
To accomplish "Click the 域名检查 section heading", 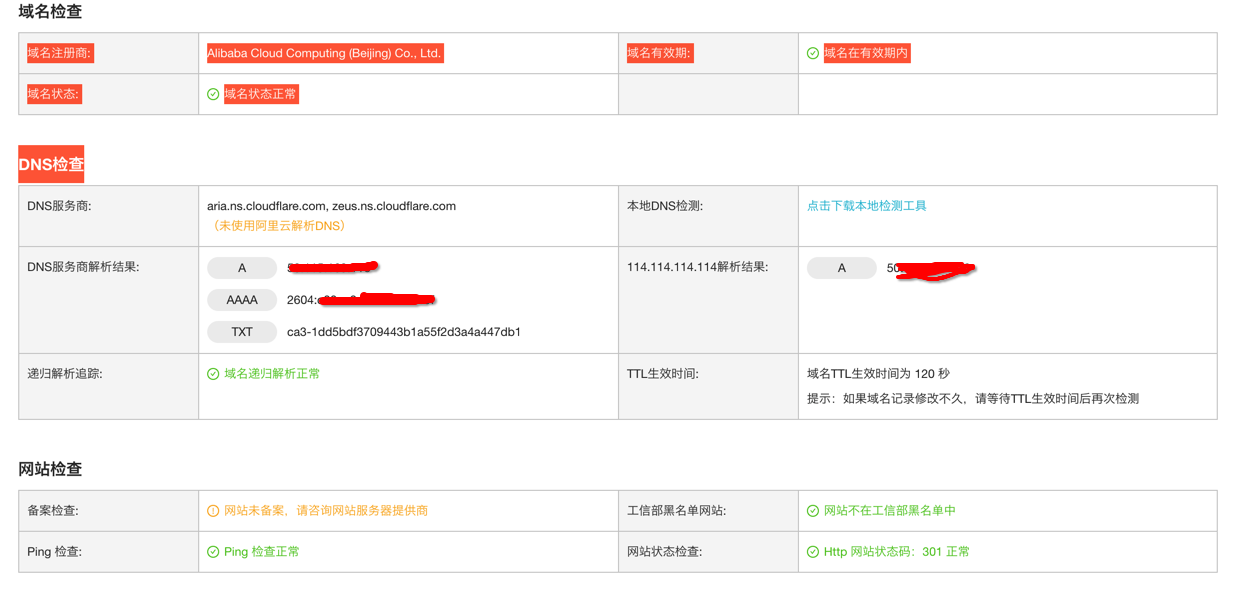I will tap(50, 12).
